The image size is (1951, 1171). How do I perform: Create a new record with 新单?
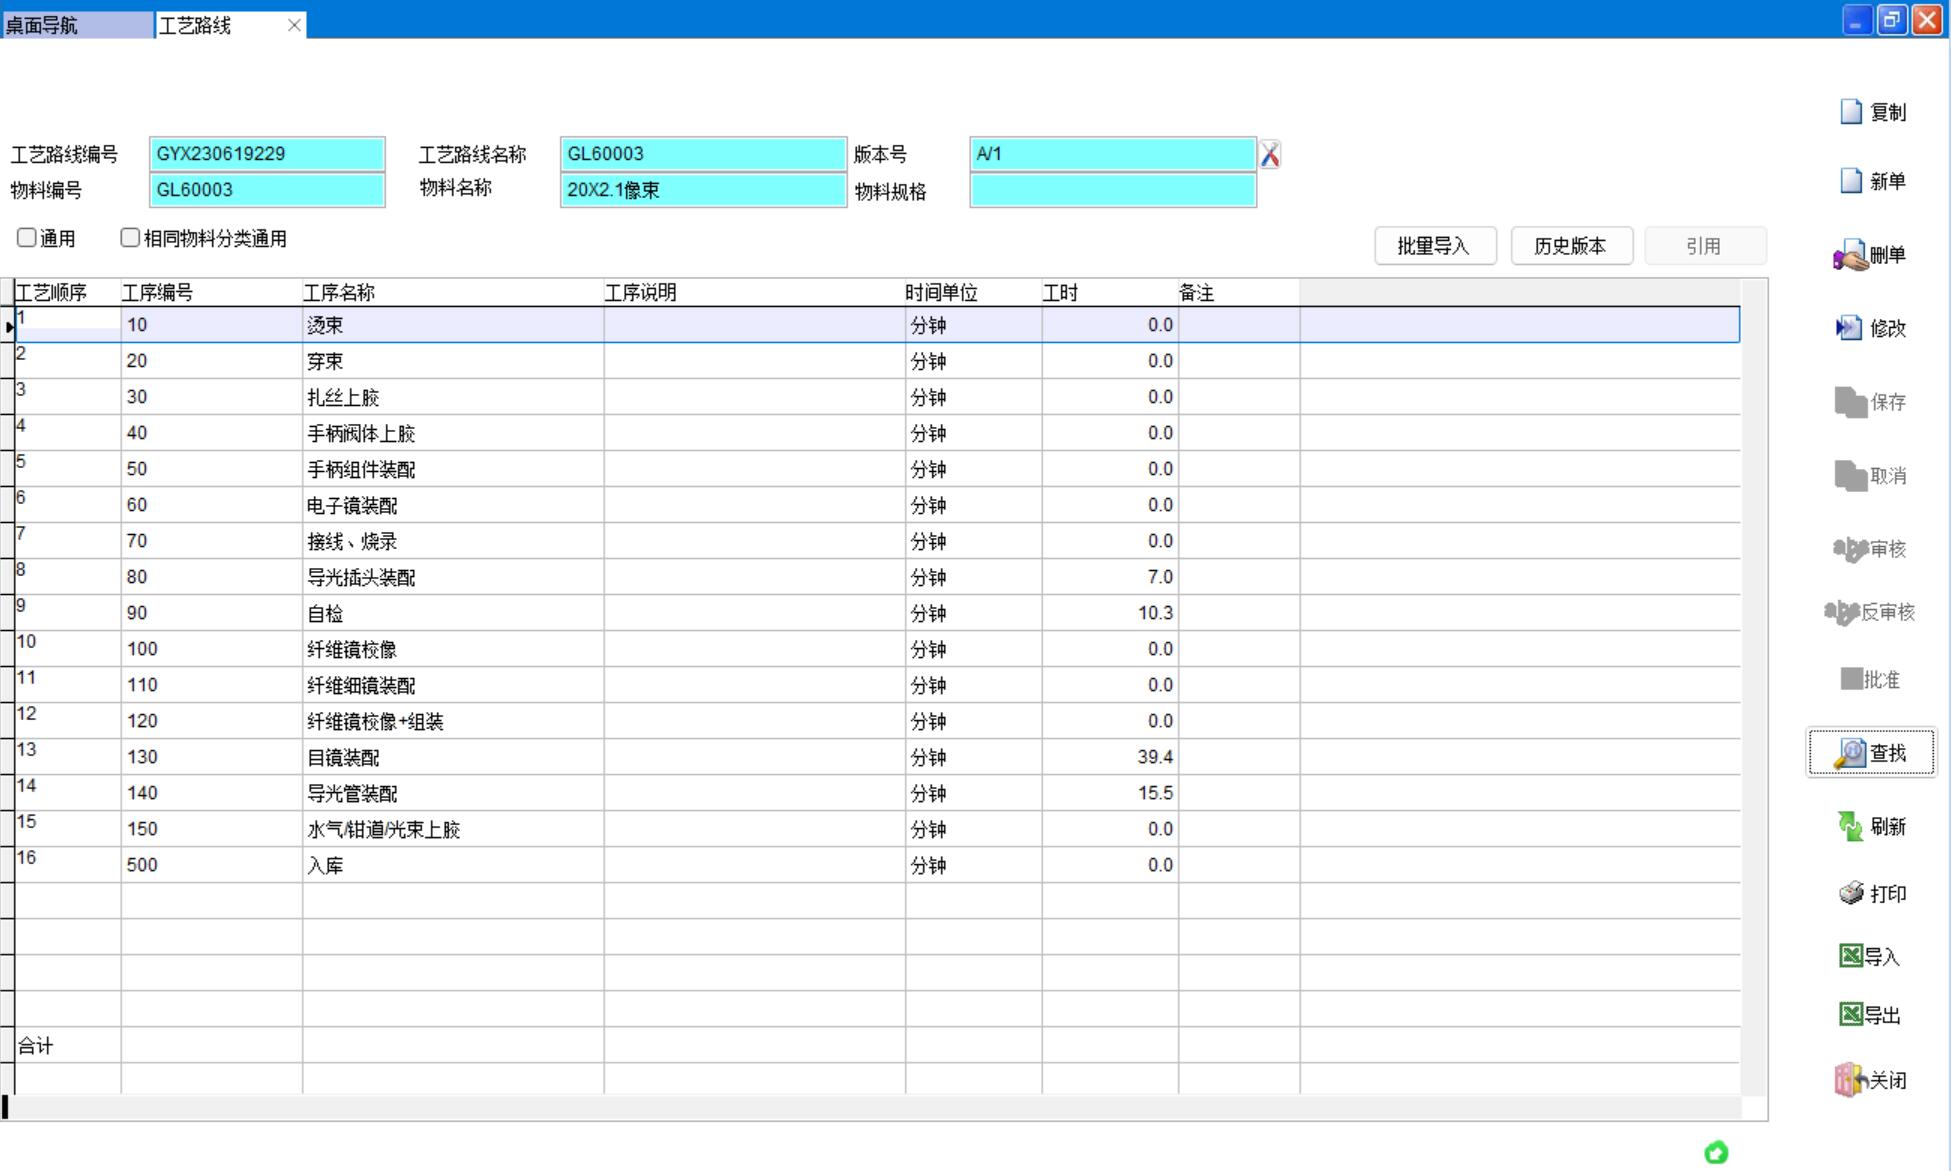pyautogui.click(x=1852, y=181)
